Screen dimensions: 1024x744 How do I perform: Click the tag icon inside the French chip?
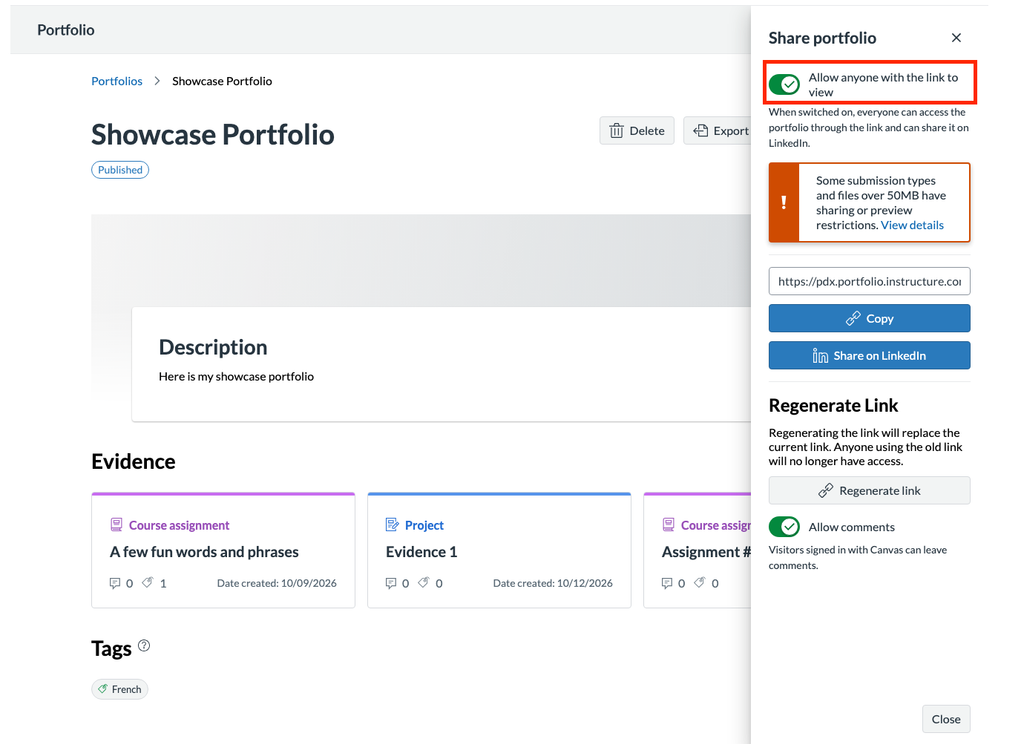(x=103, y=688)
